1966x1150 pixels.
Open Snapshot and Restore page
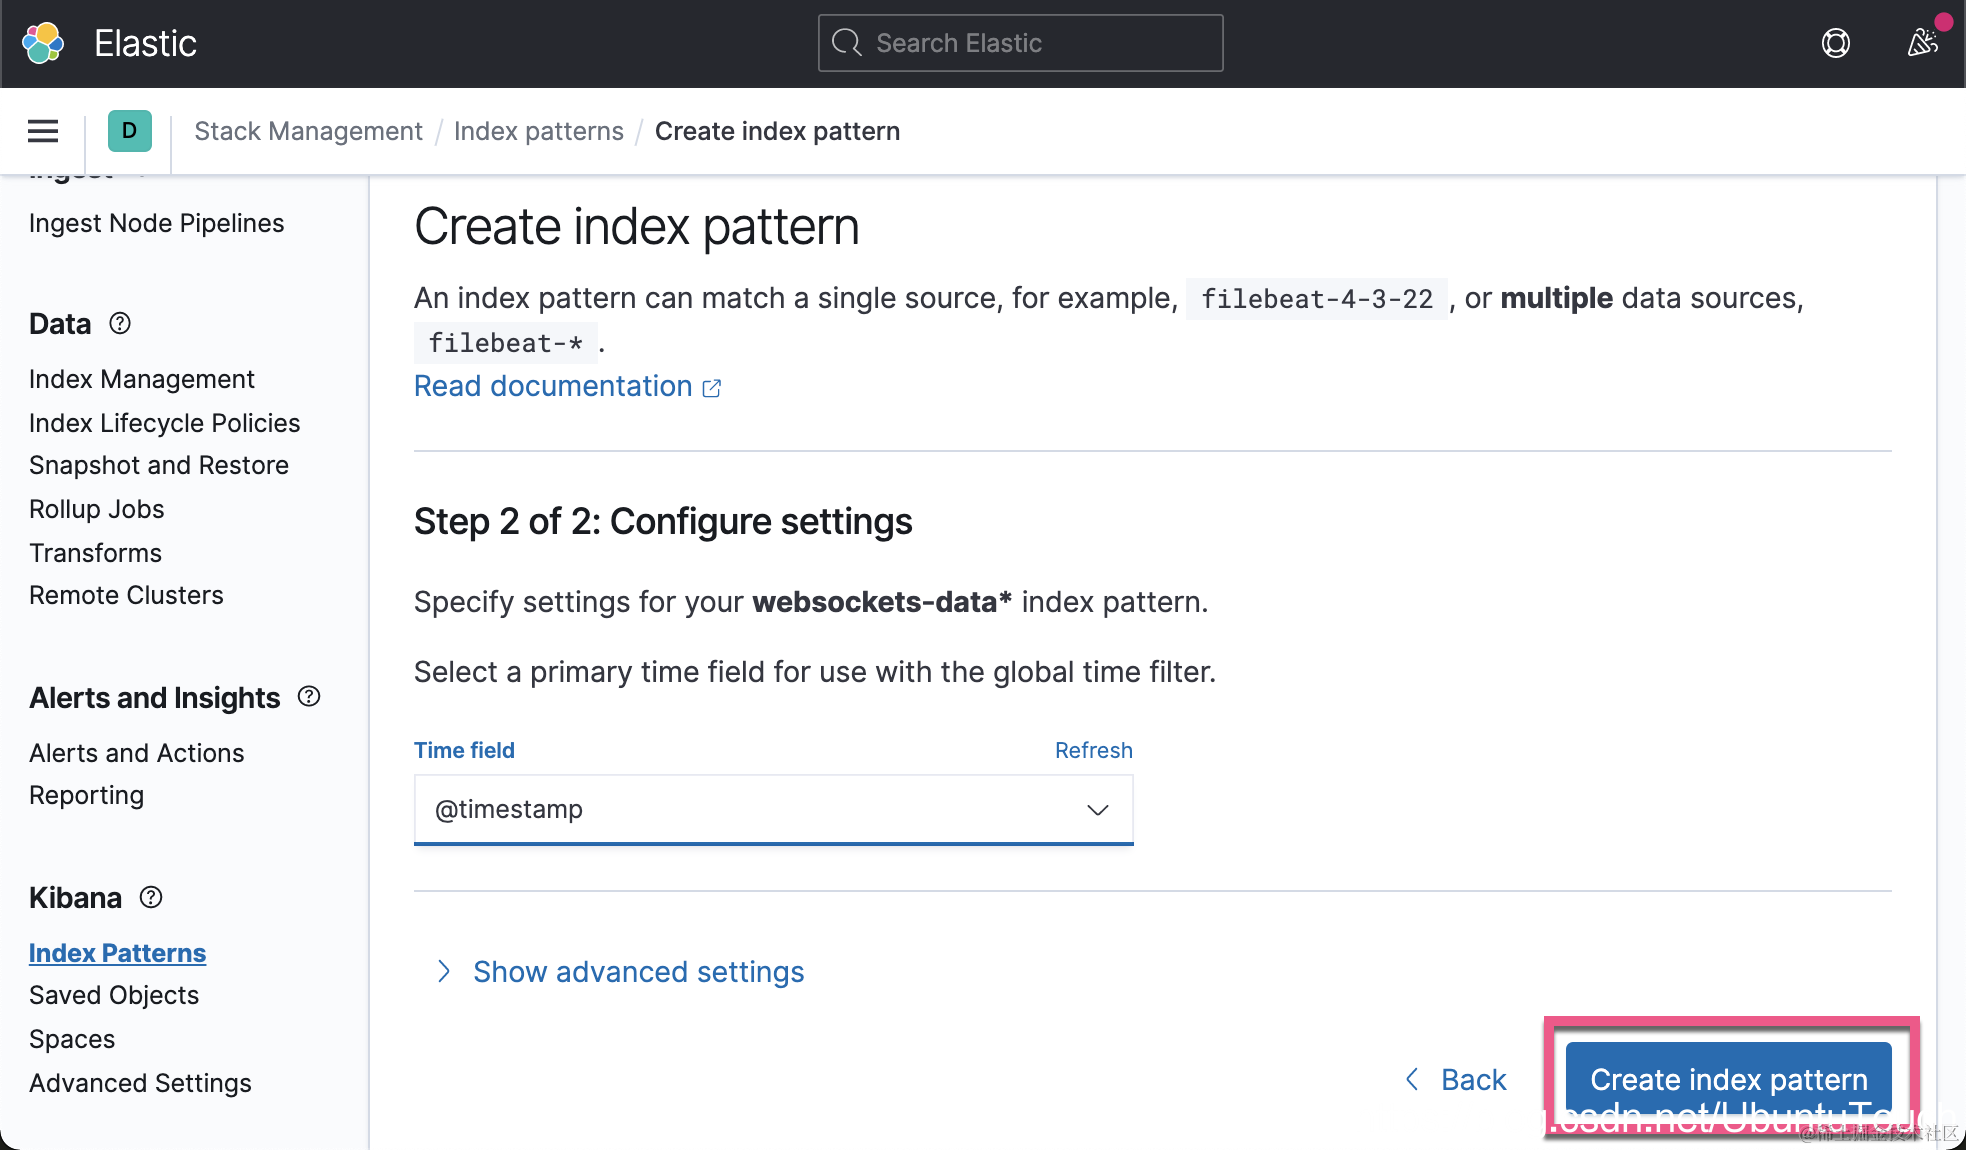[158, 465]
